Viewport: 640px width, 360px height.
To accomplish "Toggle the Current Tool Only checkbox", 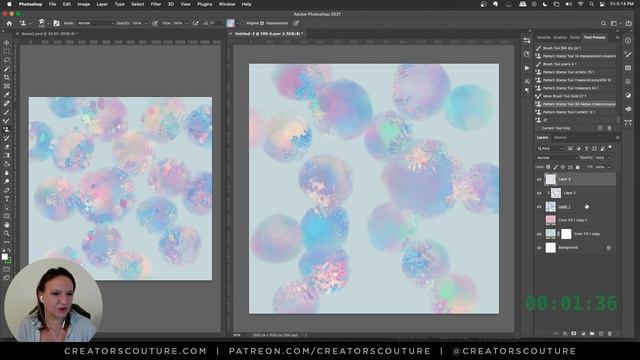I will pyautogui.click(x=538, y=128).
